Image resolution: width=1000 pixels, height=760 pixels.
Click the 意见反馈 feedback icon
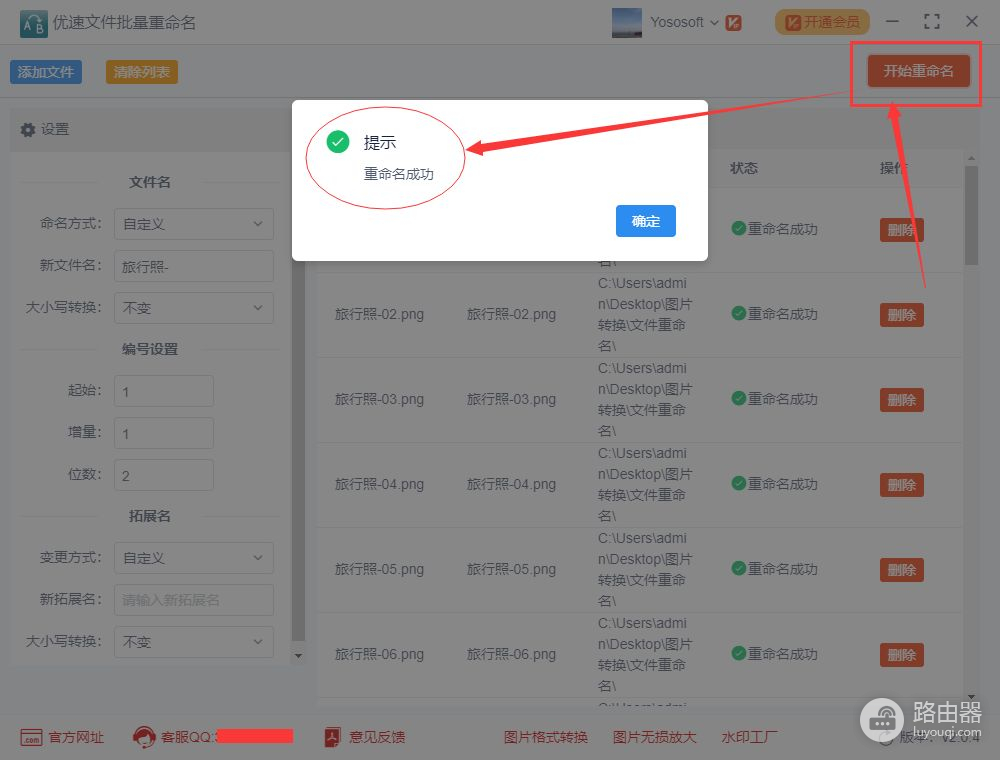coord(332,737)
